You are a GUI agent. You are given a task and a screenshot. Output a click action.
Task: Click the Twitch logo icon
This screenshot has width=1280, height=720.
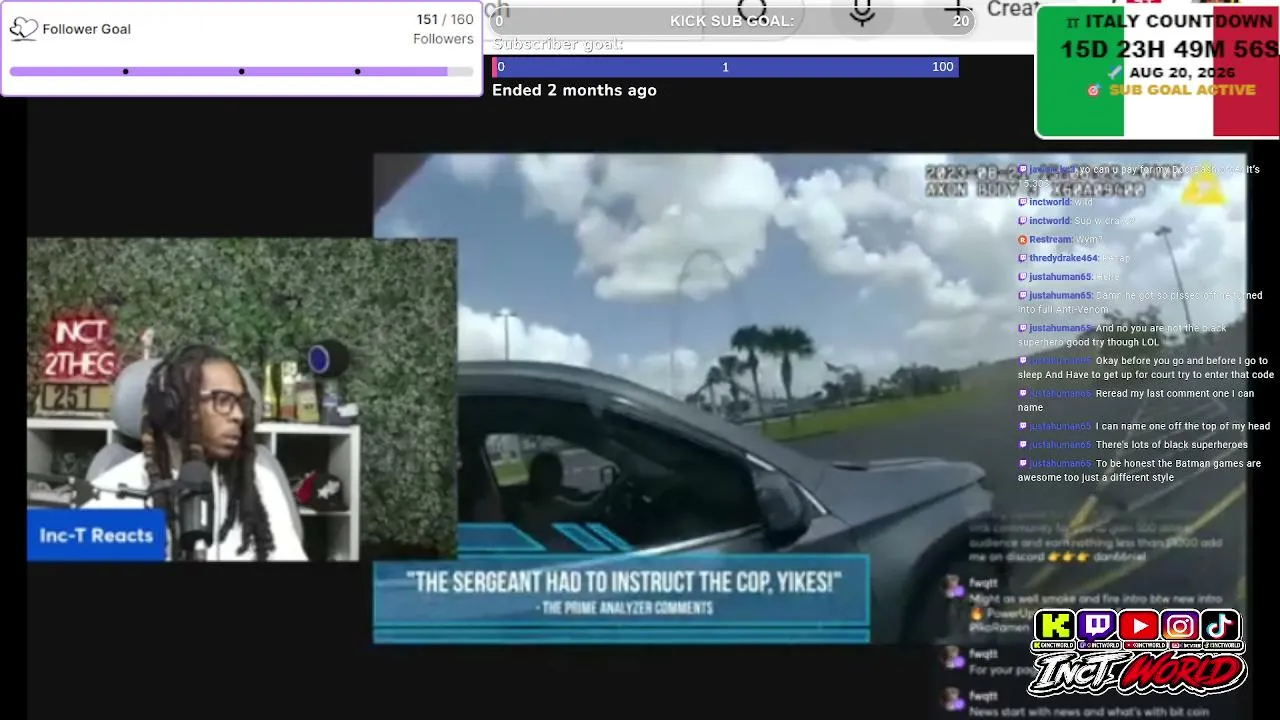click(1097, 626)
